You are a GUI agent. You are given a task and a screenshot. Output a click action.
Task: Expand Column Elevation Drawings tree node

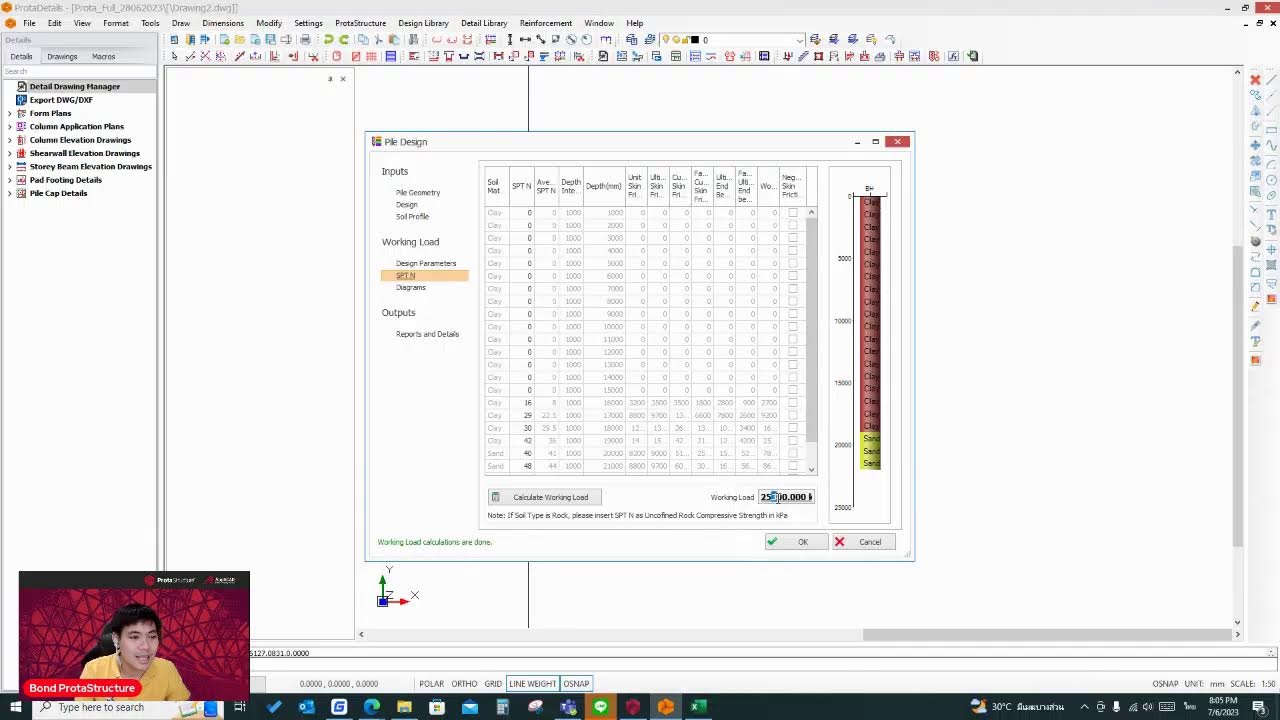9,140
